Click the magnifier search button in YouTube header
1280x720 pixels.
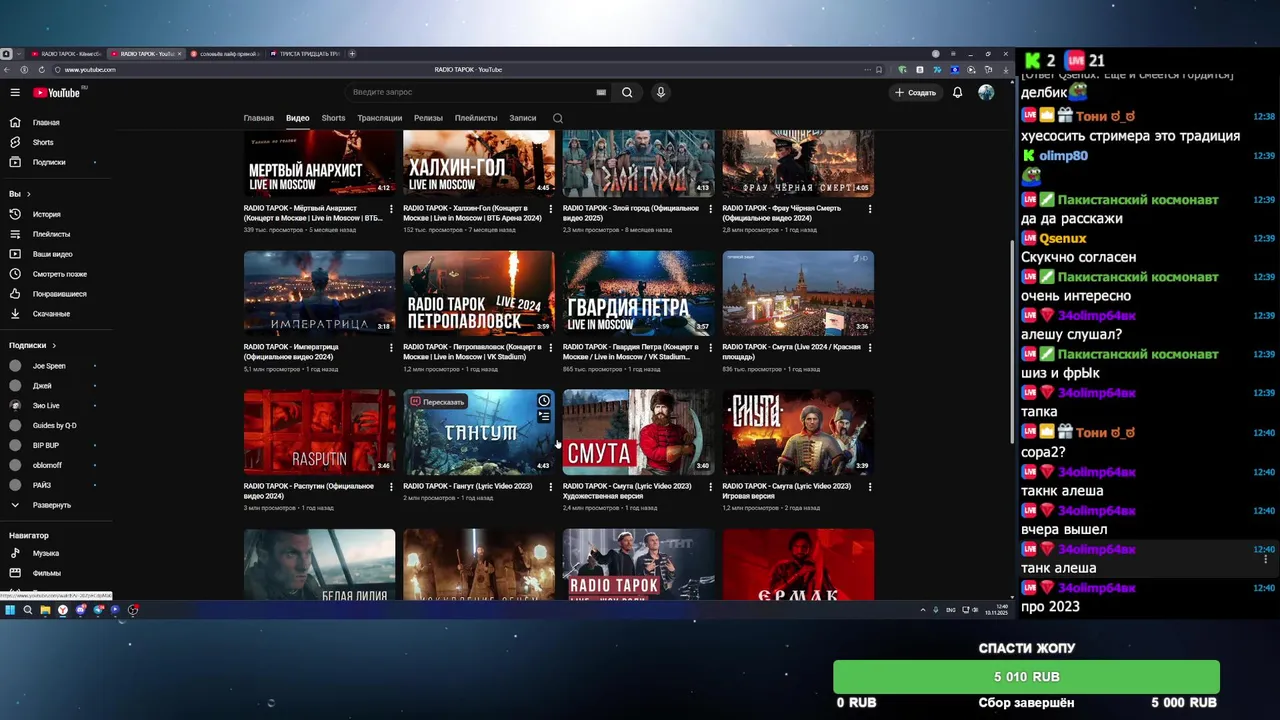coord(627,92)
